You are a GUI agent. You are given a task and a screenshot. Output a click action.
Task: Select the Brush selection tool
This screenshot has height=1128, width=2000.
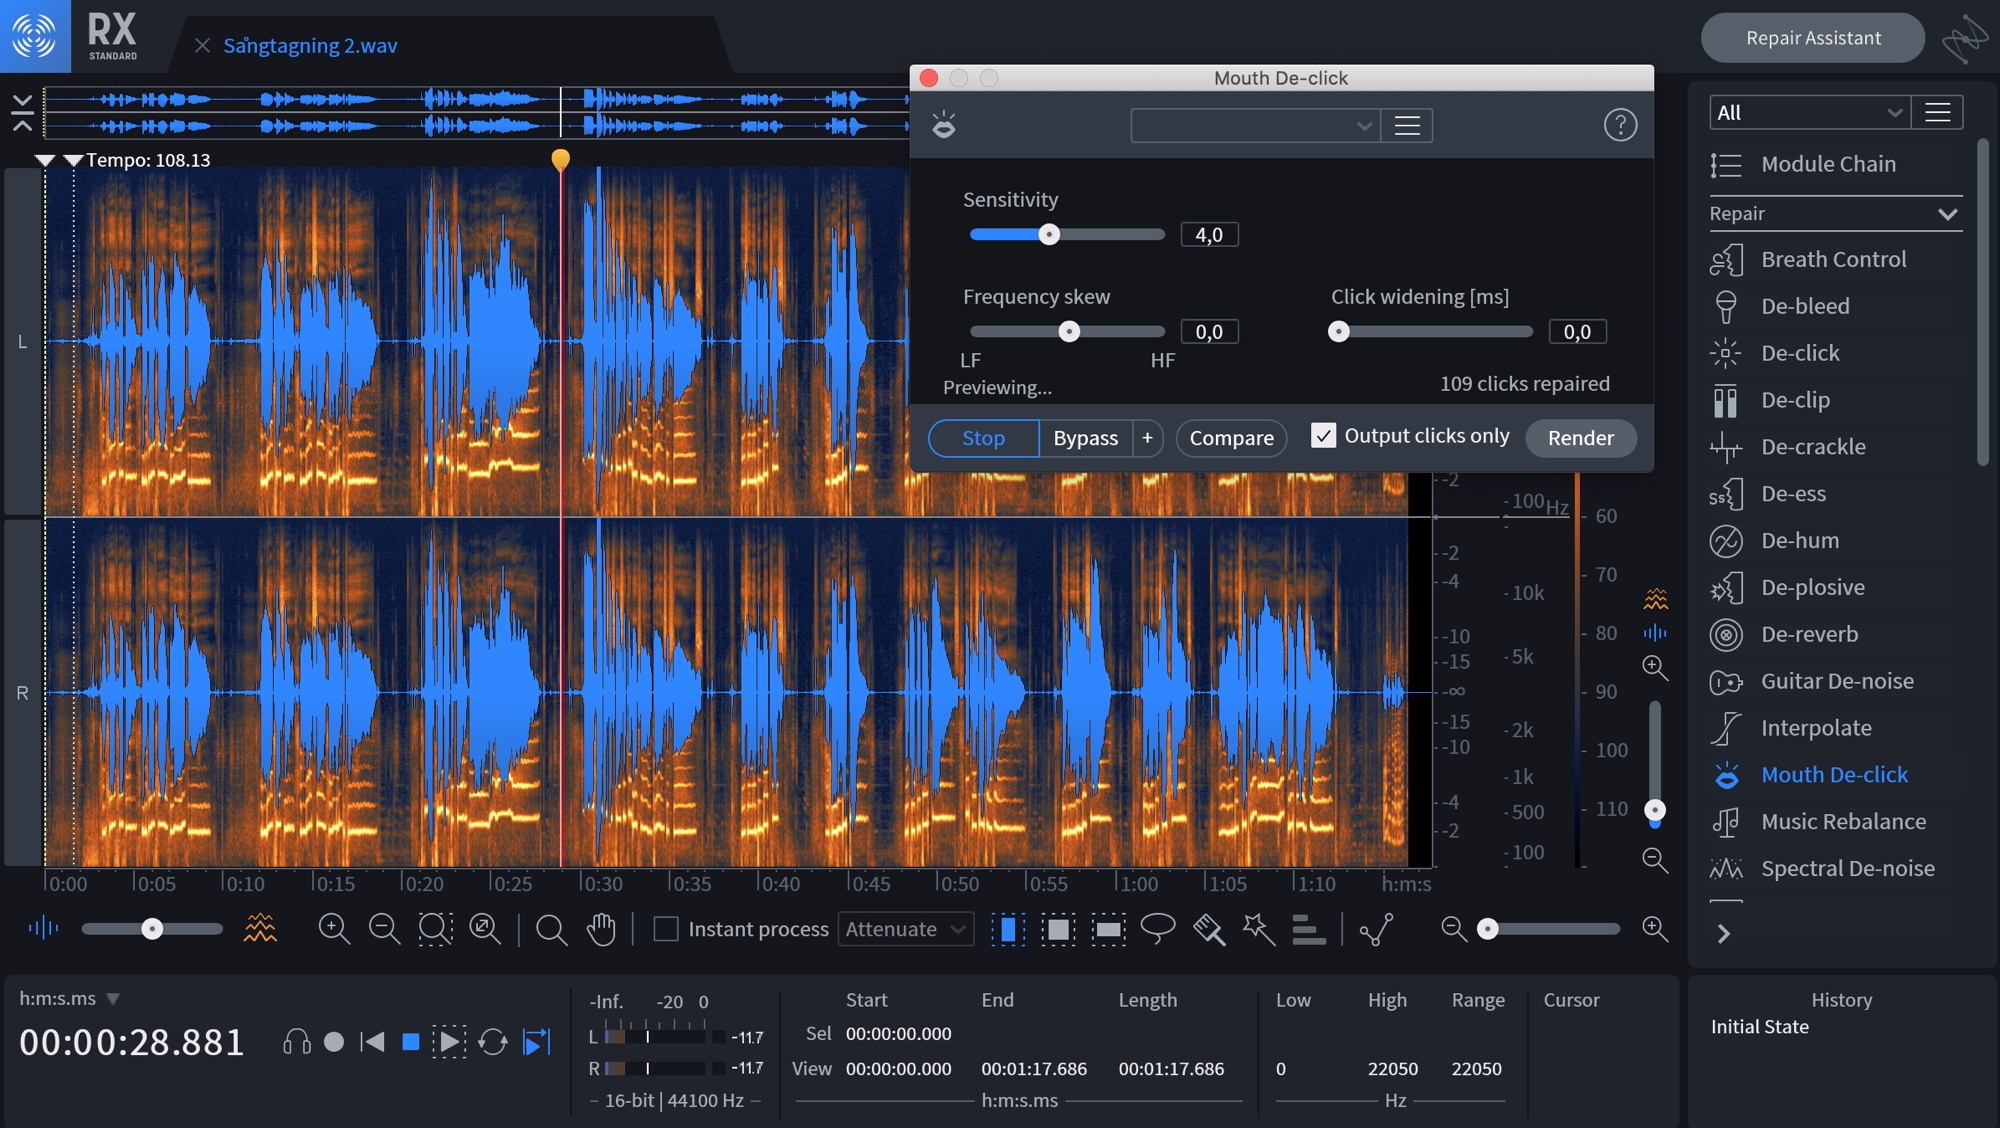(1209, 929)
